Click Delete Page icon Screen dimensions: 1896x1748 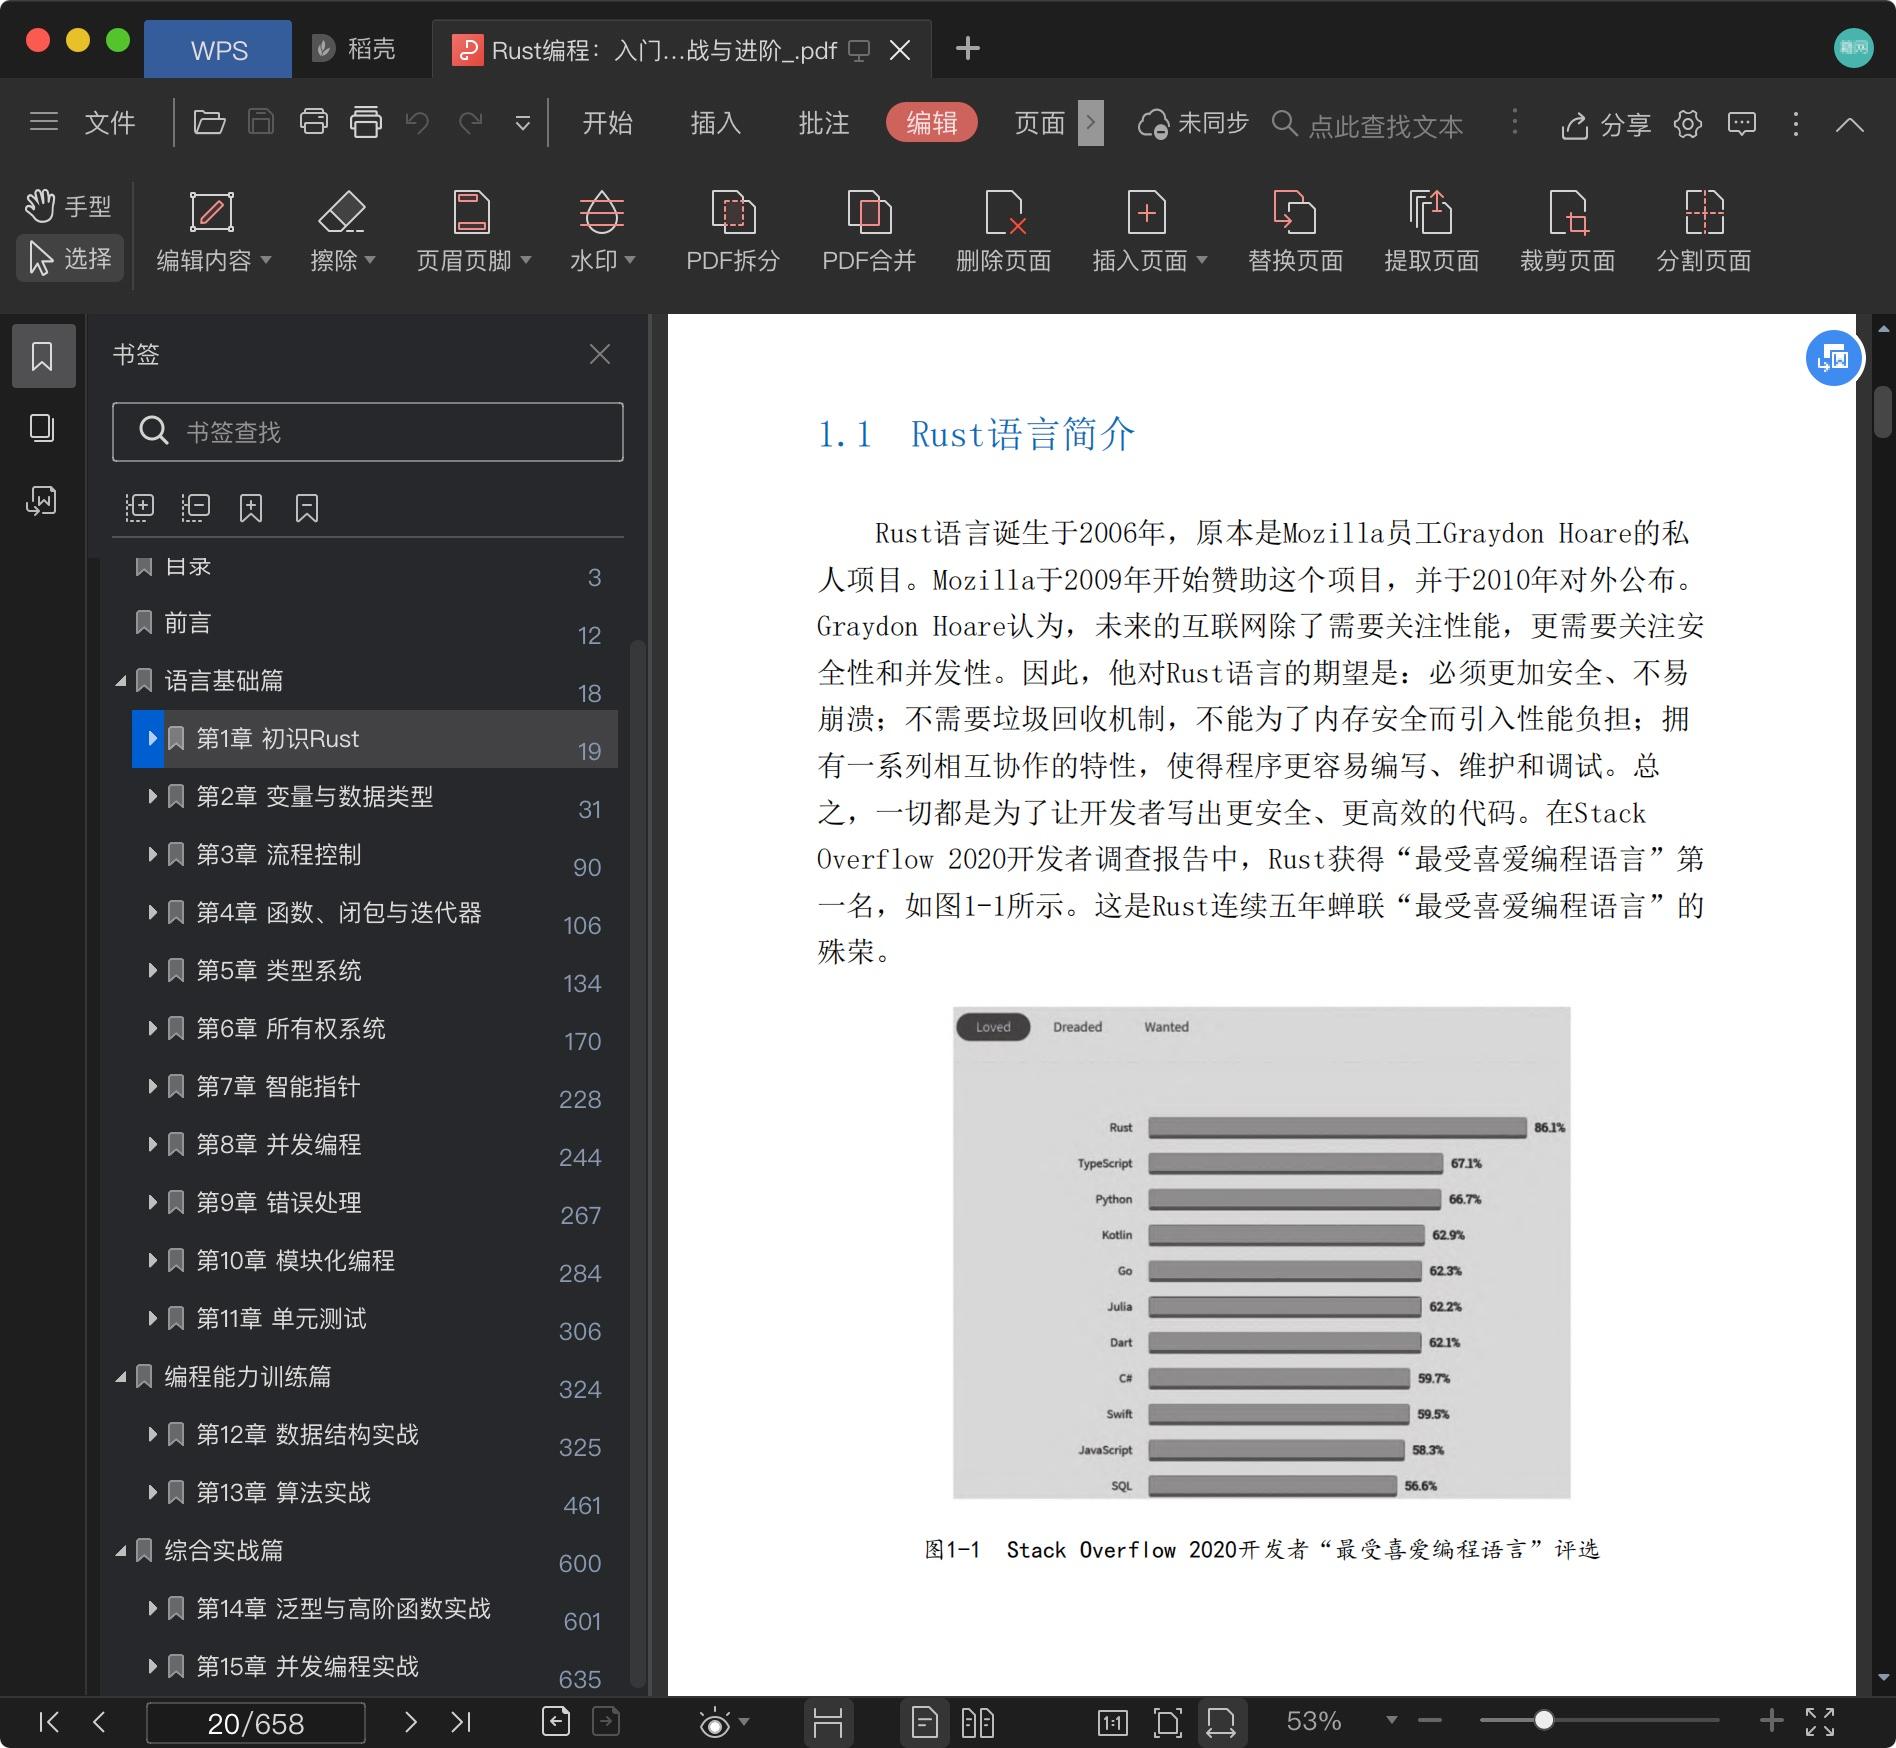[1005, 212]
